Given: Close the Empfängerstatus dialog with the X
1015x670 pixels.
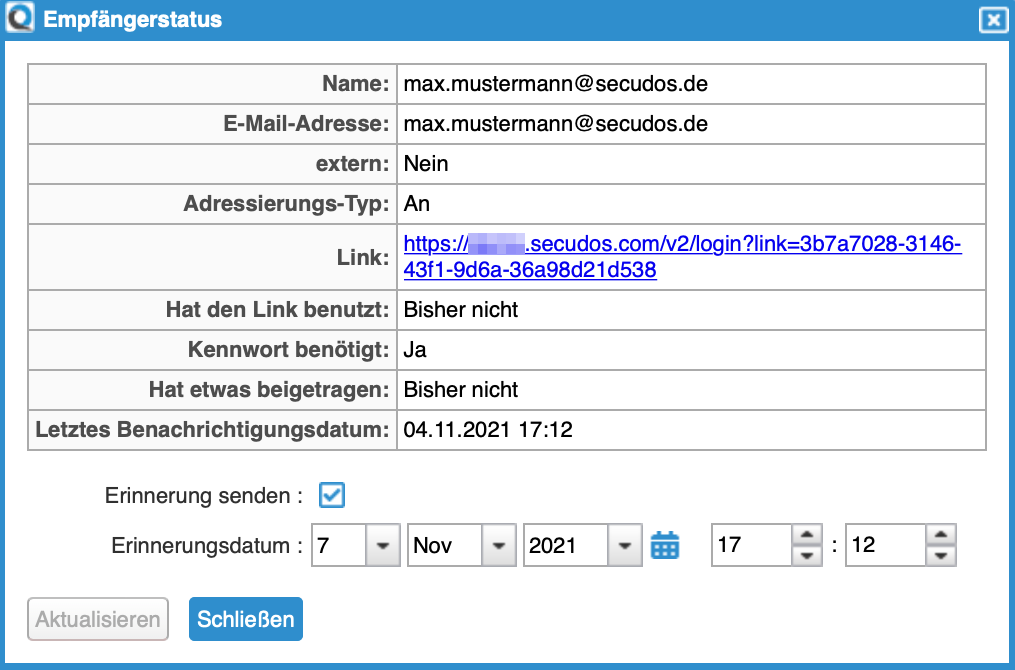Looking at the screenshot, I should coord(991,20).
